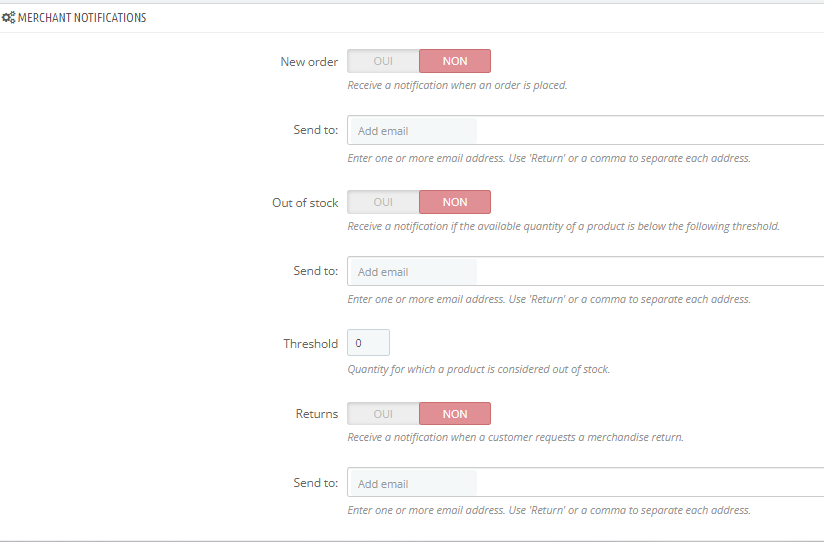Focus the Returns Add email field
824x542 pixels.
point(412,484)
